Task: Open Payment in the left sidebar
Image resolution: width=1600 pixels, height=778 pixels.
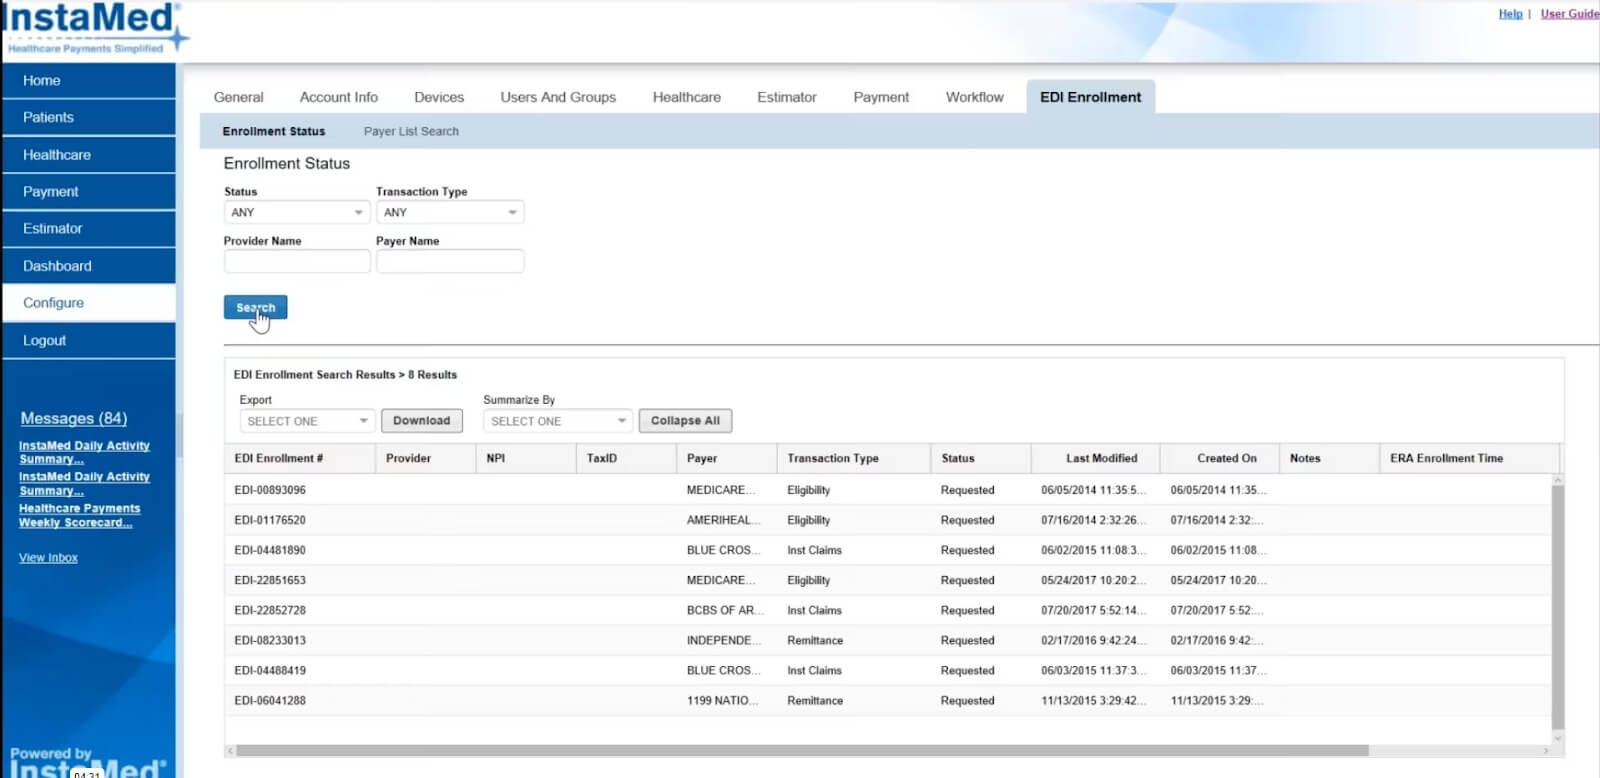Action: pyautogui.click(x=88, y=192)
